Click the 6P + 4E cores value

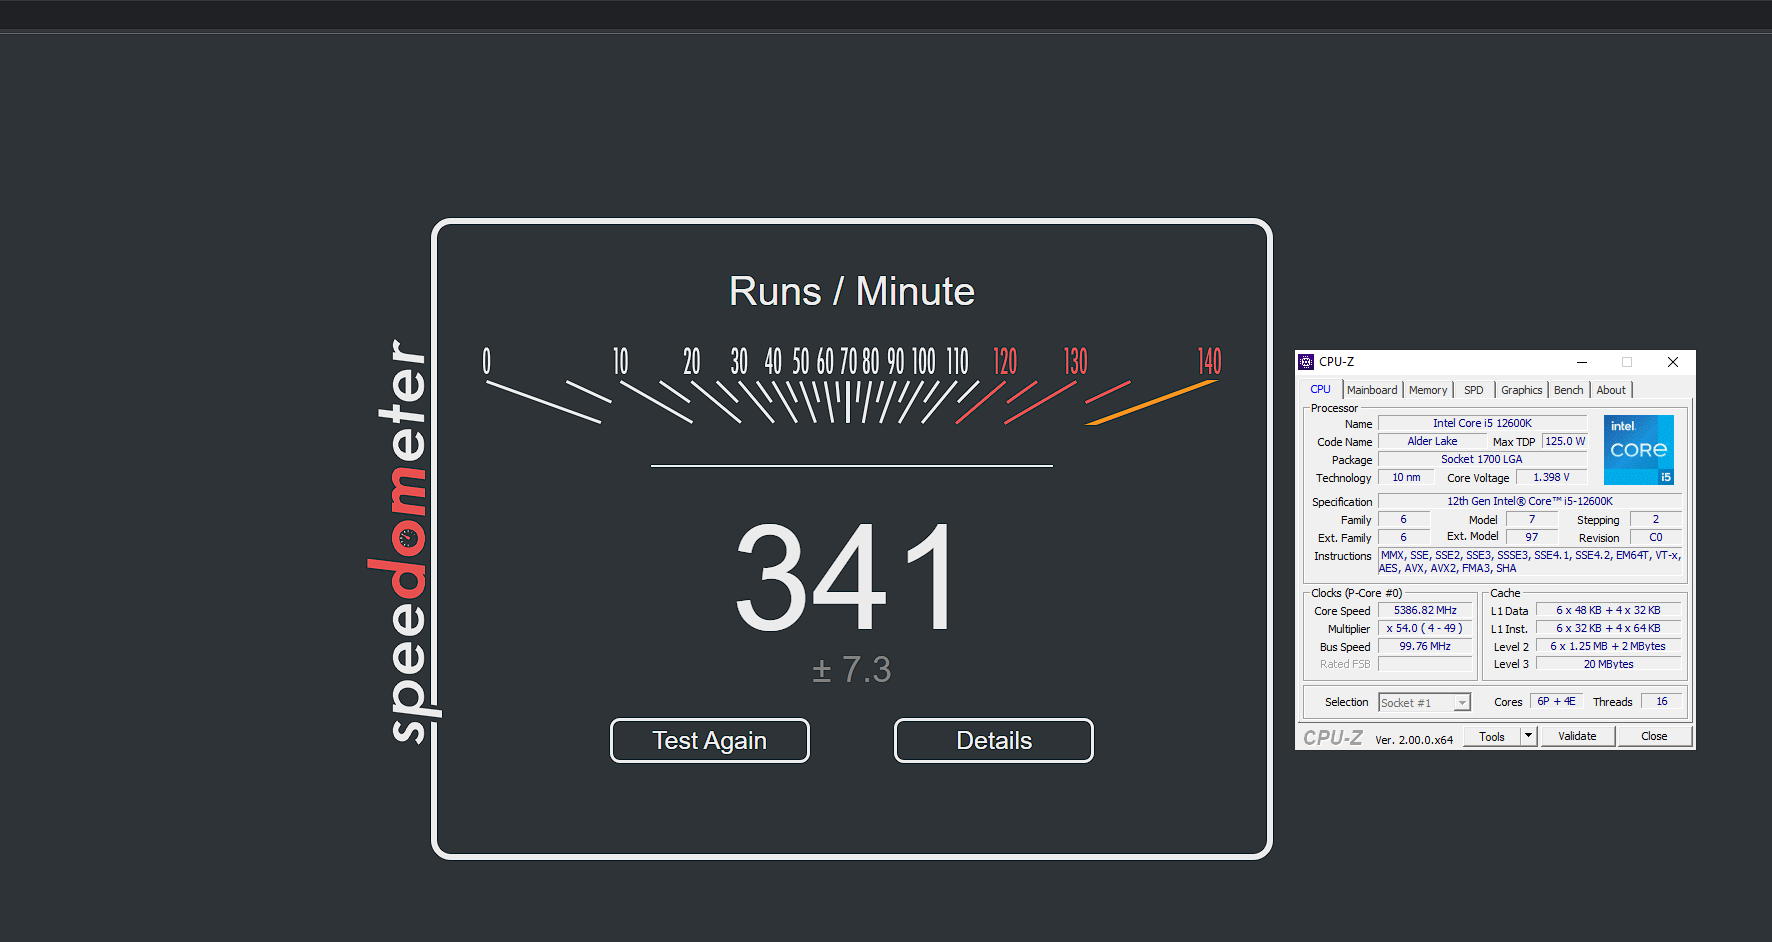pos(1556,702)
